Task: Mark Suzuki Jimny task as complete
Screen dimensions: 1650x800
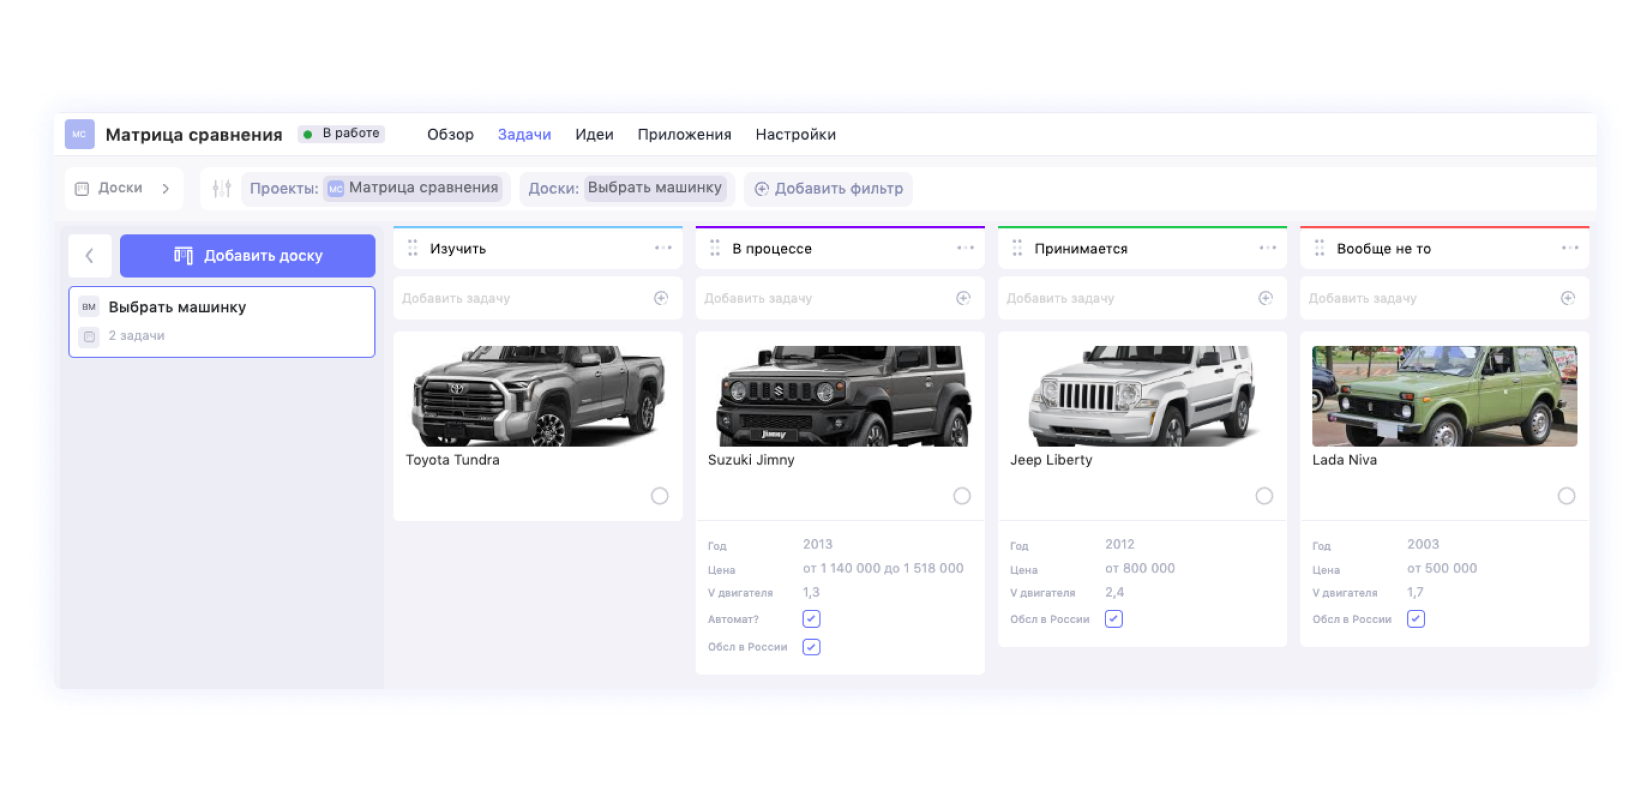Action: pos(962,496)
